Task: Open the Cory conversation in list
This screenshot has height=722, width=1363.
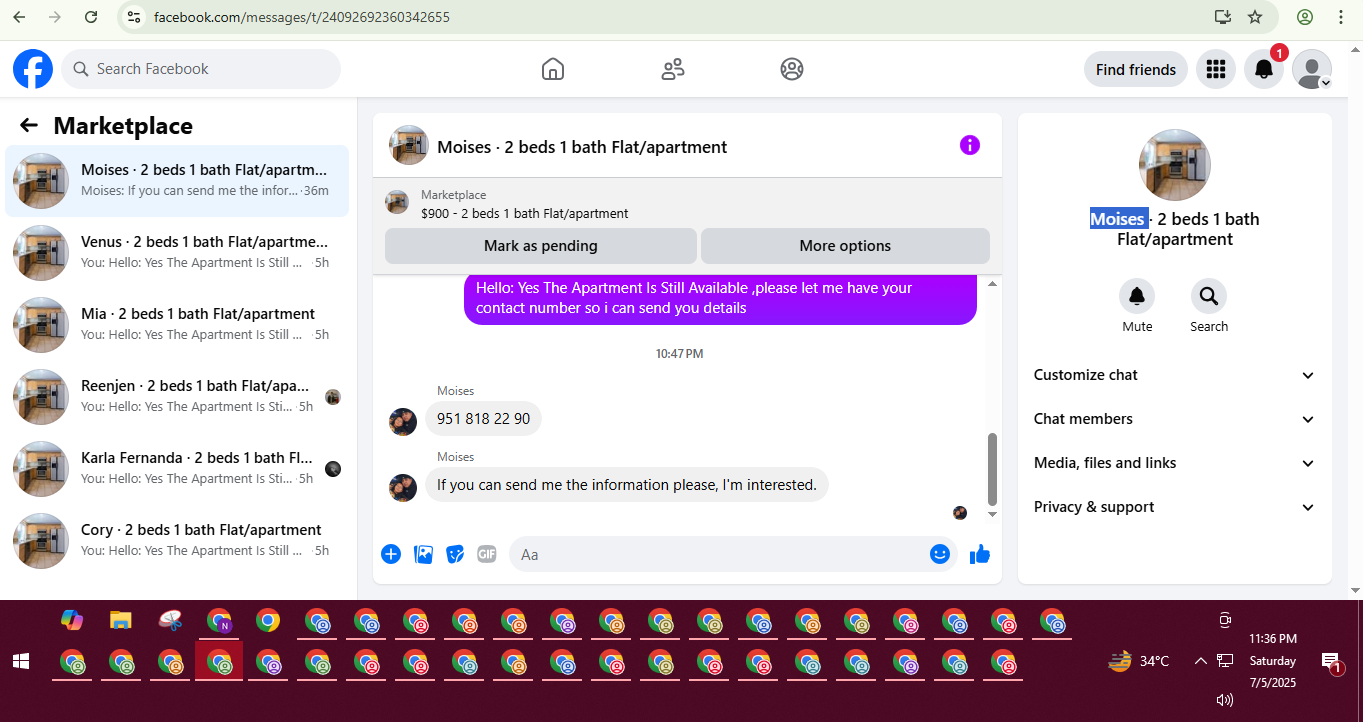Action: (x=177, y=541)
